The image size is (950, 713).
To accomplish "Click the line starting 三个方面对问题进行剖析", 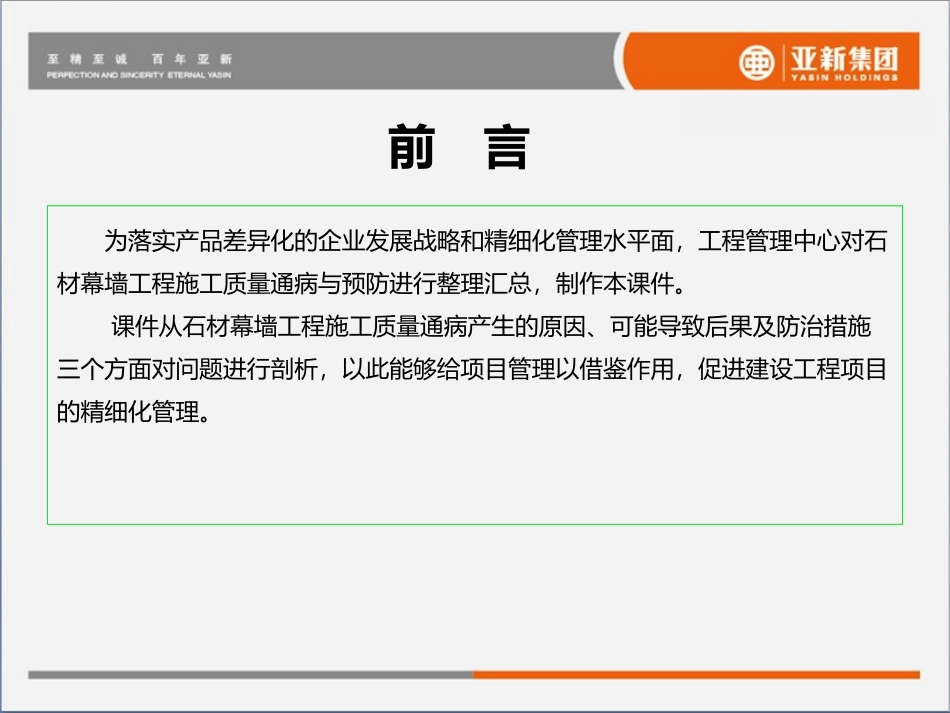I will pyautogui.click(x=472, y=369).
